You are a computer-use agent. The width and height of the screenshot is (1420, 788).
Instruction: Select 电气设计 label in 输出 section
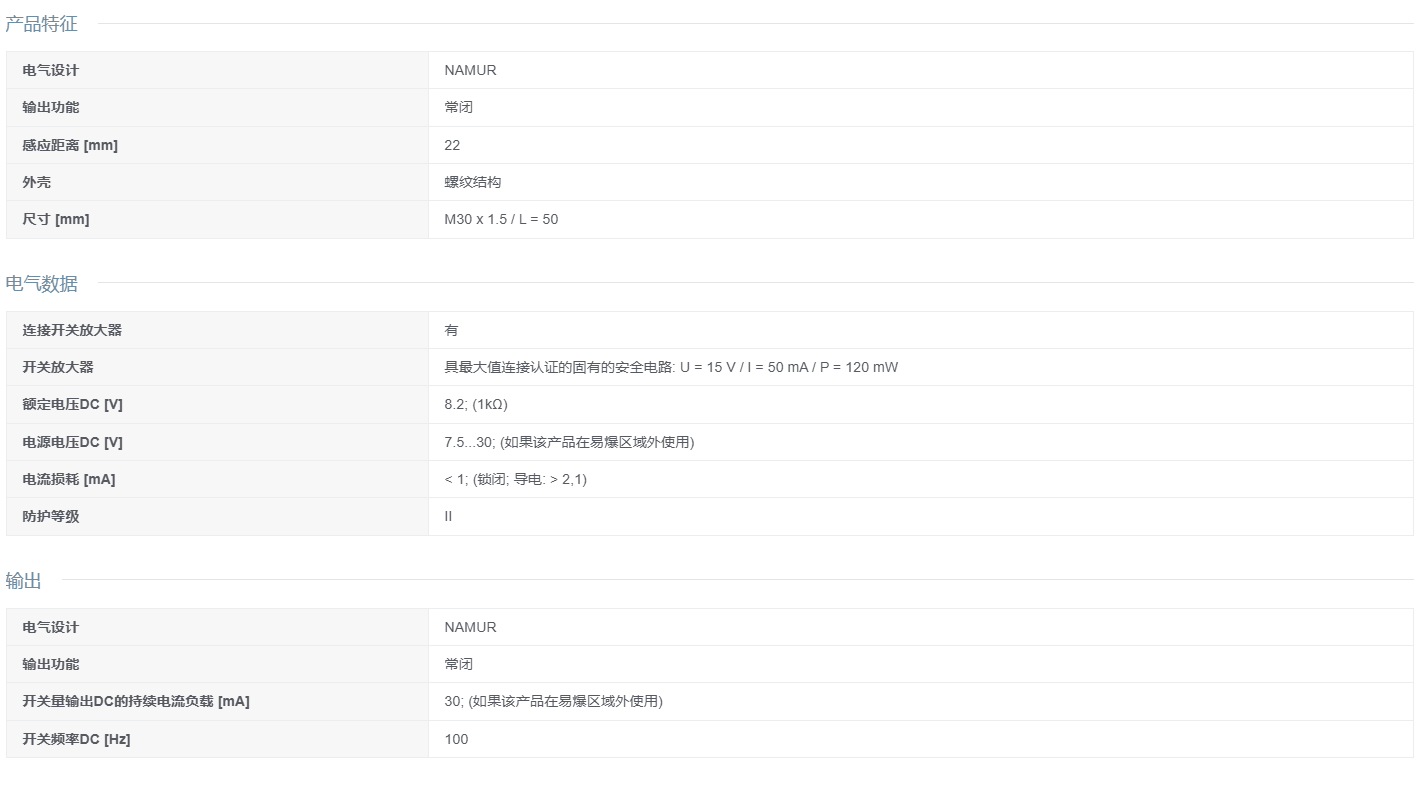tap(51, 627)
